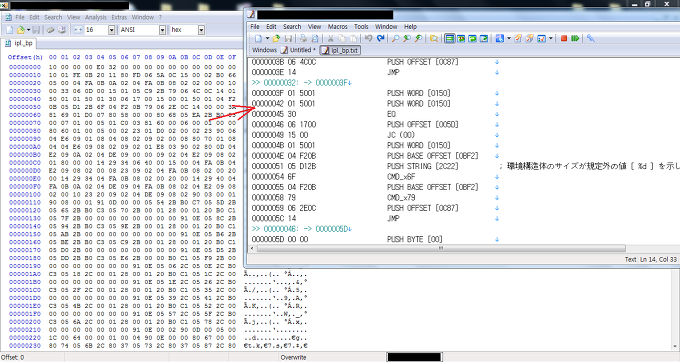Click the first magnifier Find icon
The width and height of the screenshot is (680, 362).
[x=395, y=39]
